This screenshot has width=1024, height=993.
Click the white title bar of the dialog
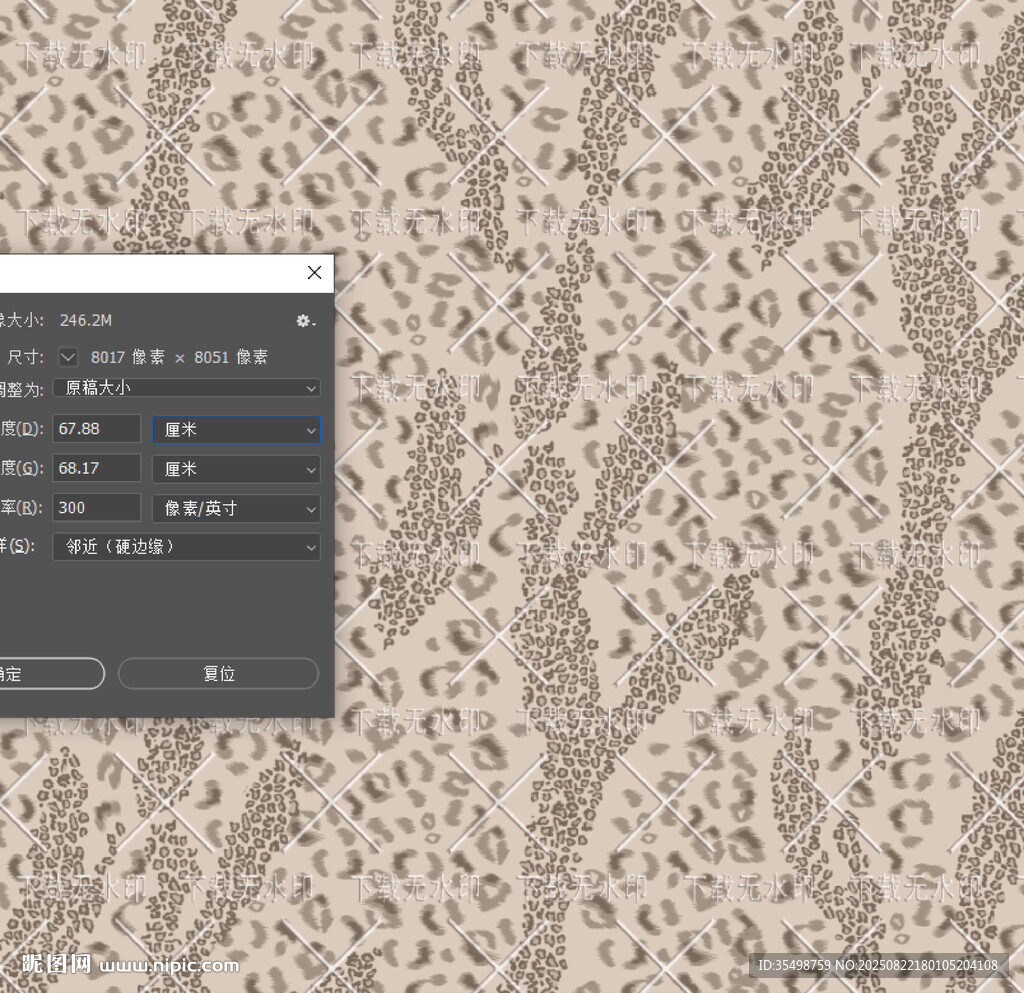(150, 273)
